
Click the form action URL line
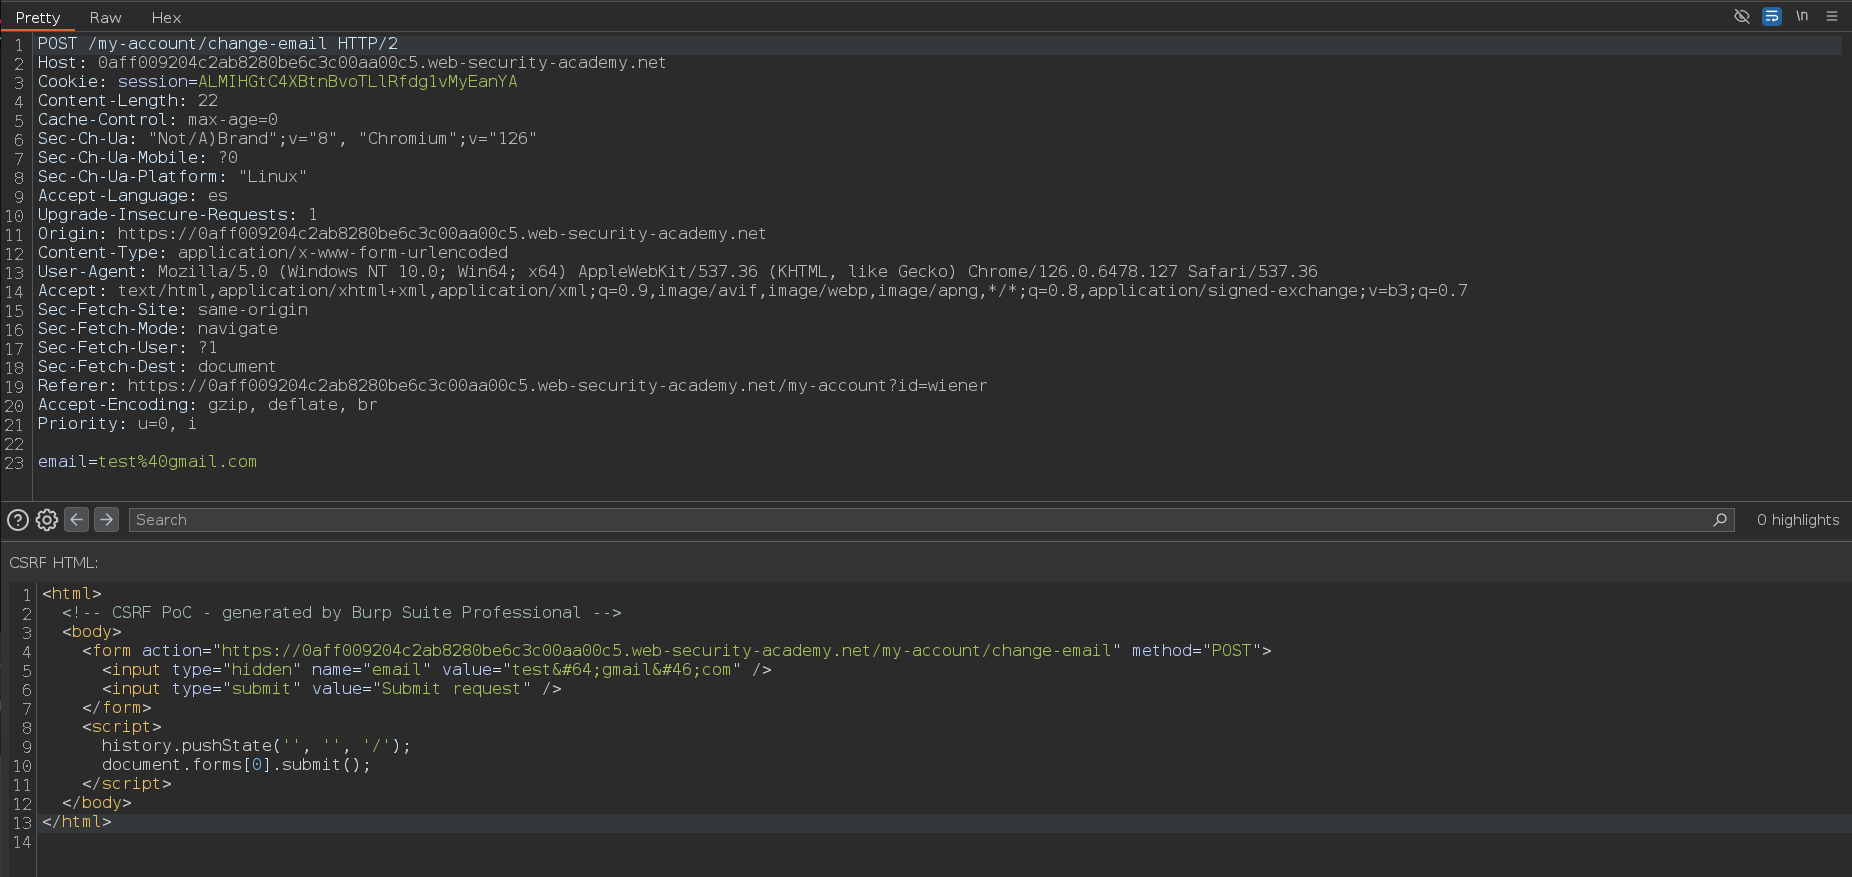click(677, 651)
